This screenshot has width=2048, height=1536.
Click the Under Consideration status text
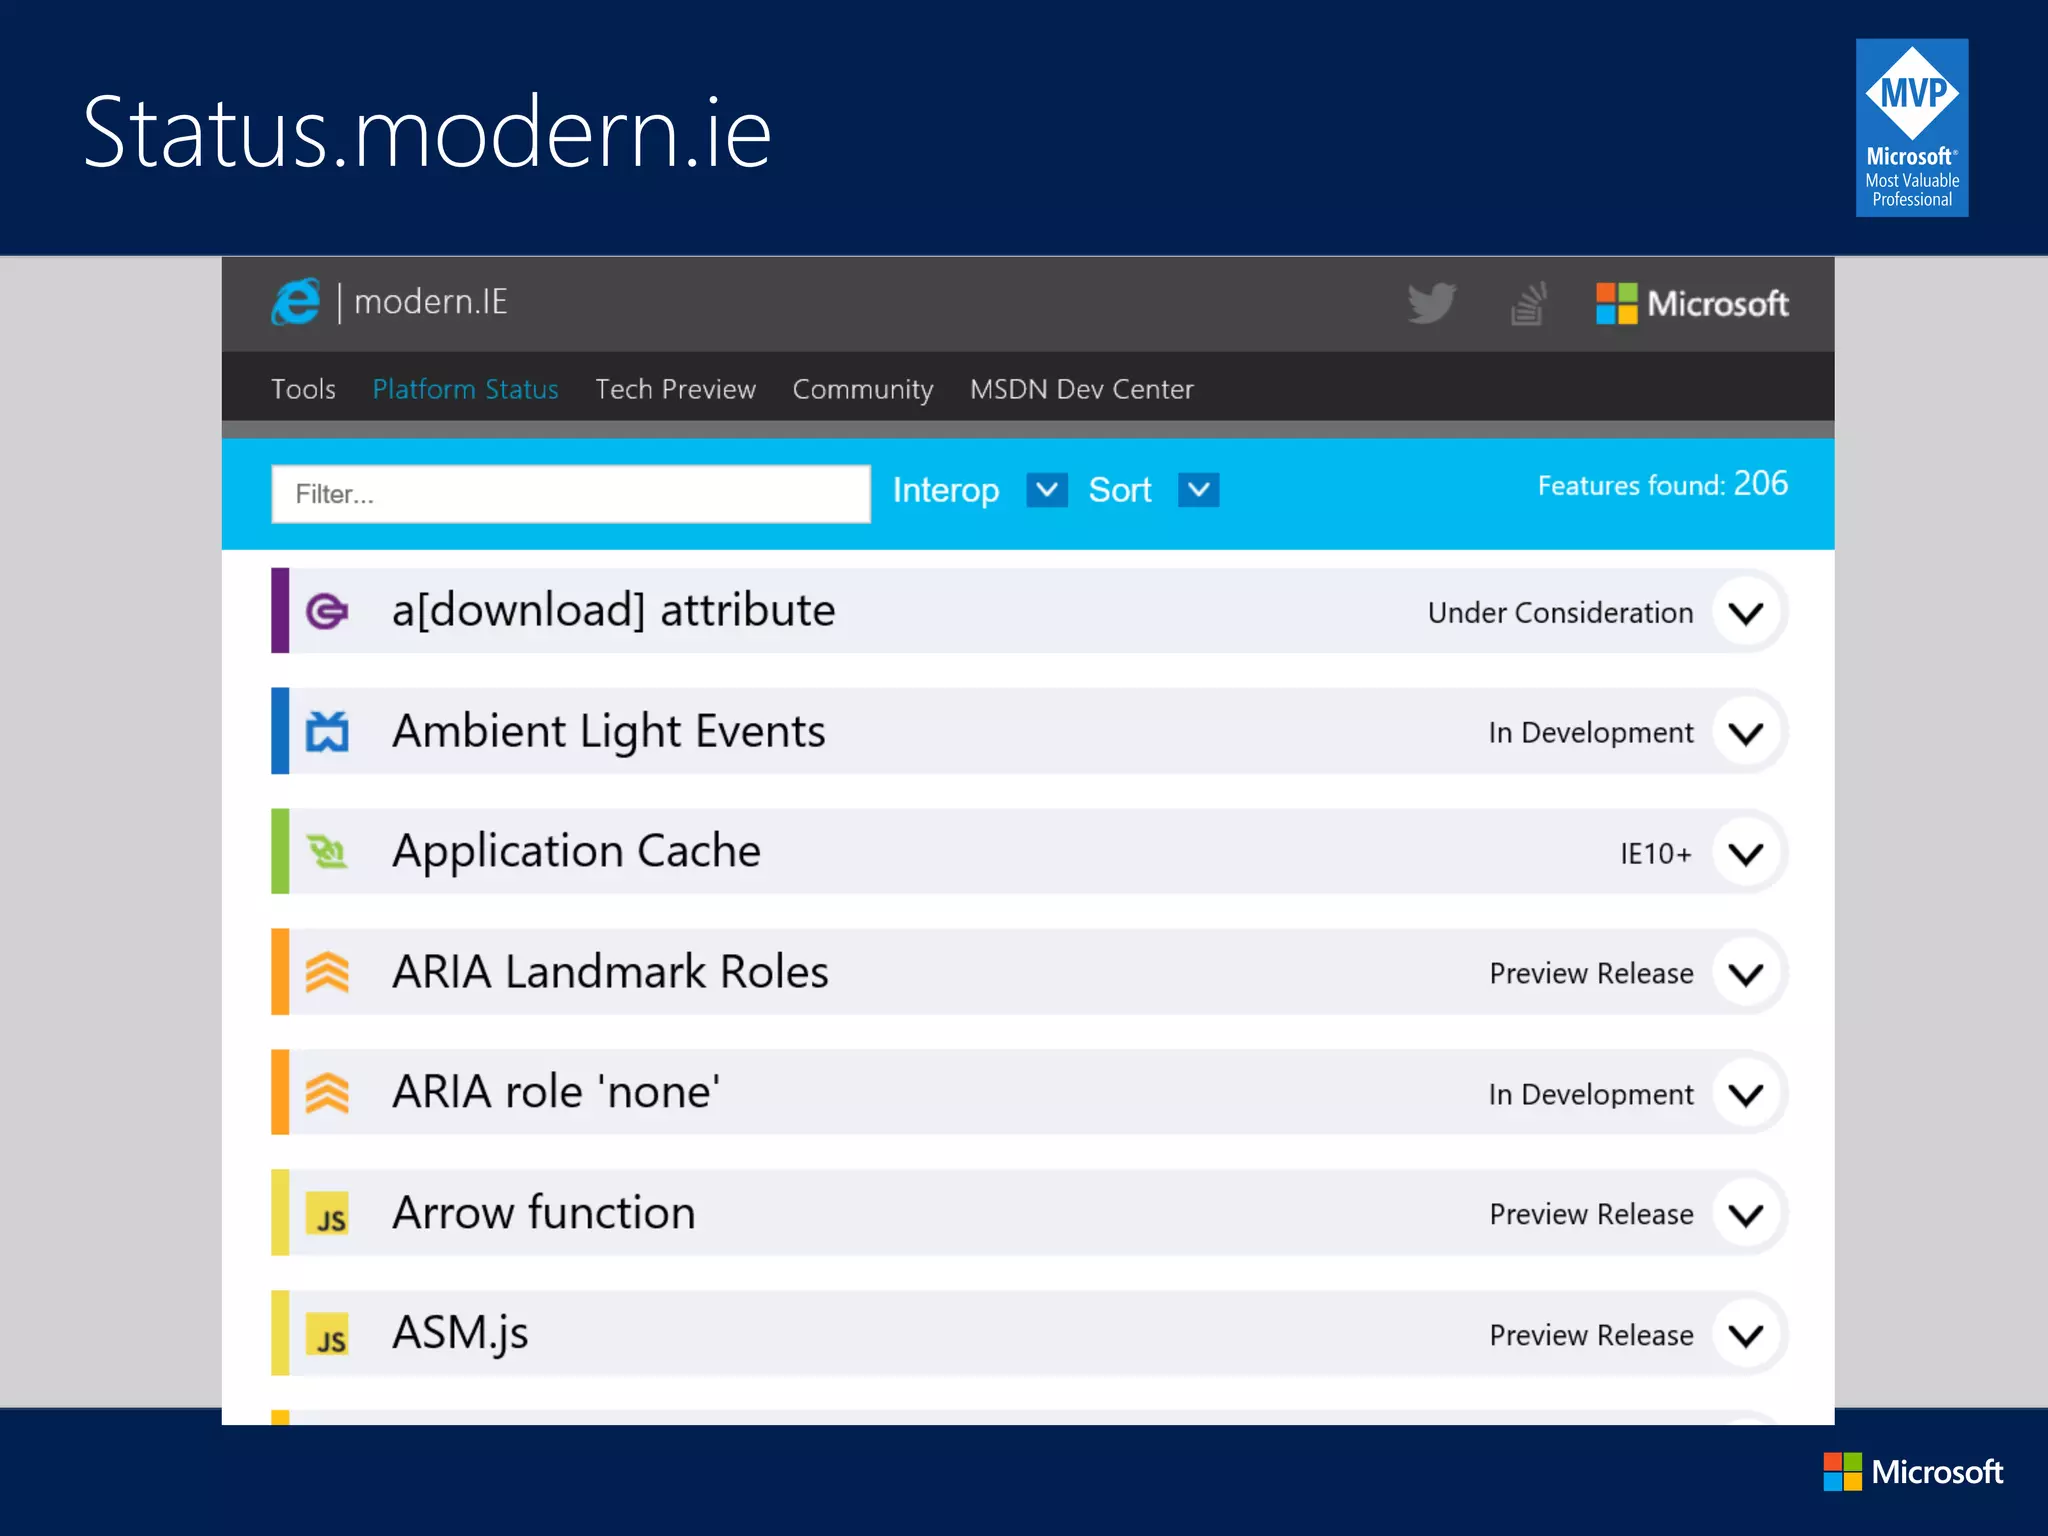tap(1561, 613)
